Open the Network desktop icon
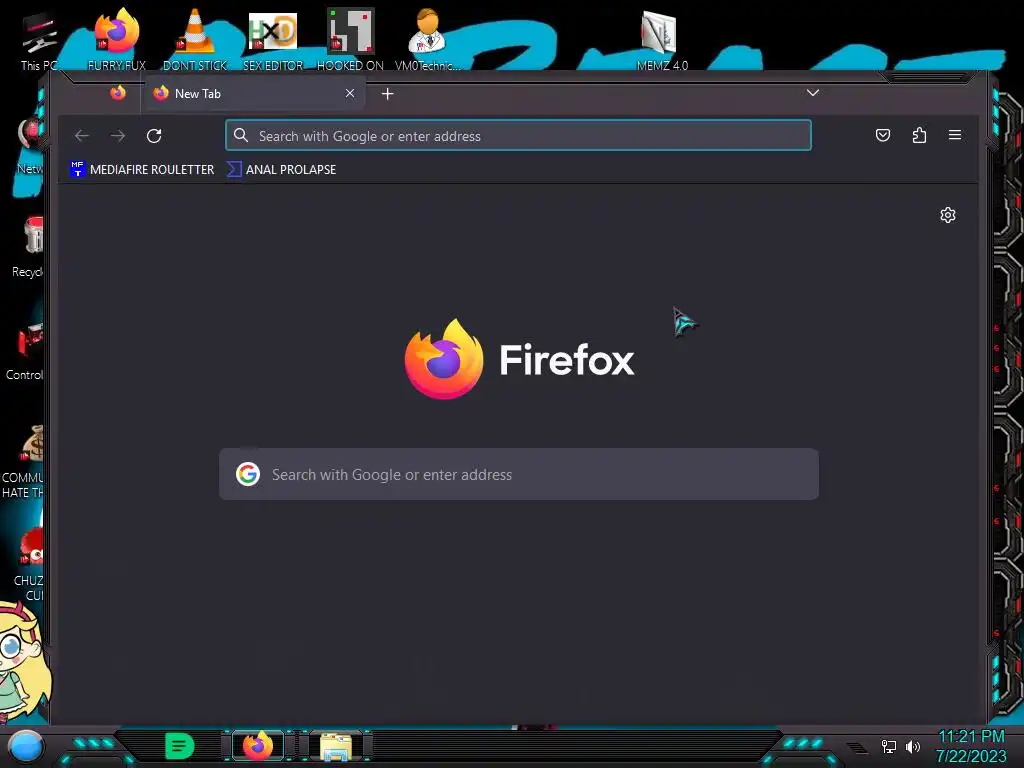Screen dimensions: 1024x768 30,146
